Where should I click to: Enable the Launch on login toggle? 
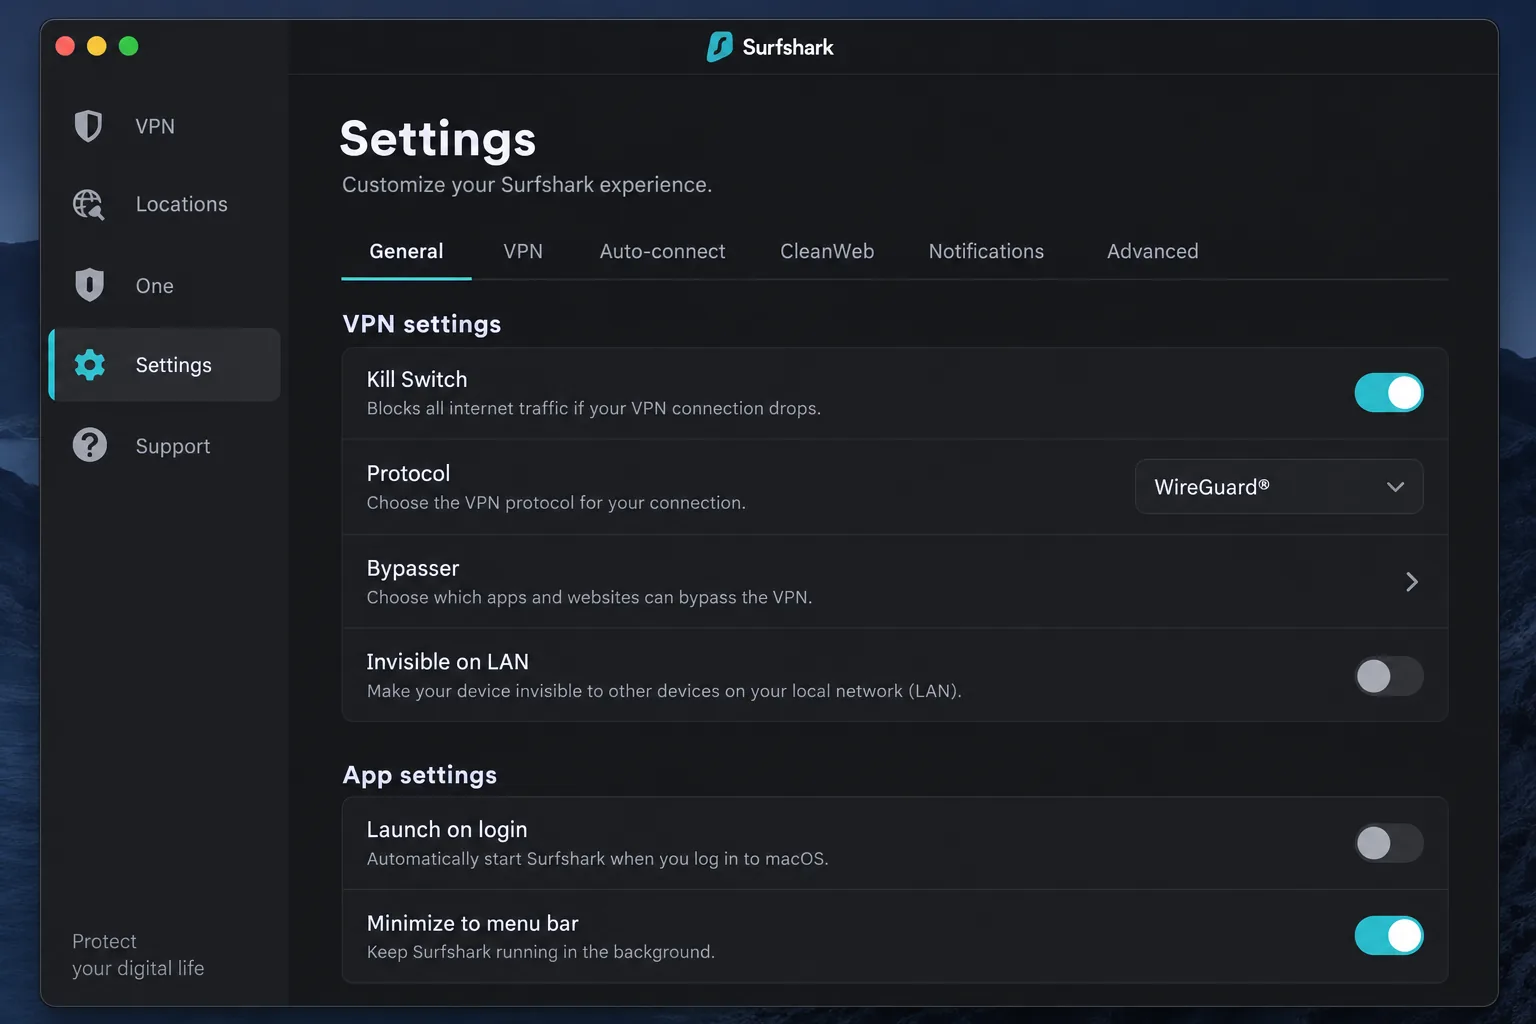(x=1388, y=843)
